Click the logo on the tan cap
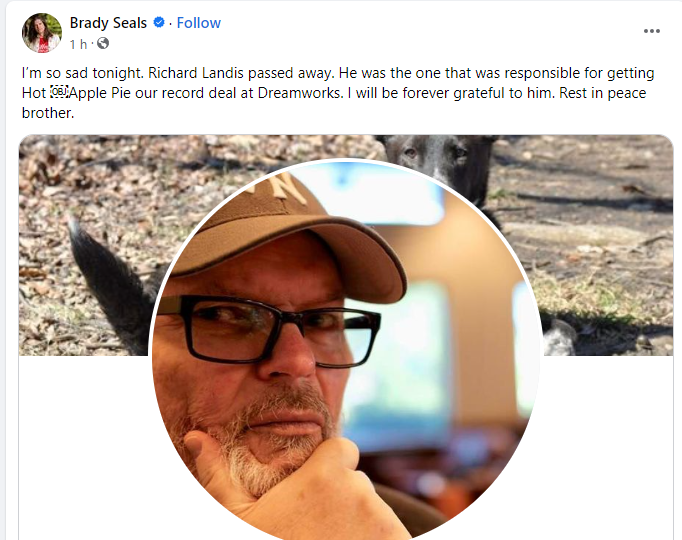 (285, 187)
